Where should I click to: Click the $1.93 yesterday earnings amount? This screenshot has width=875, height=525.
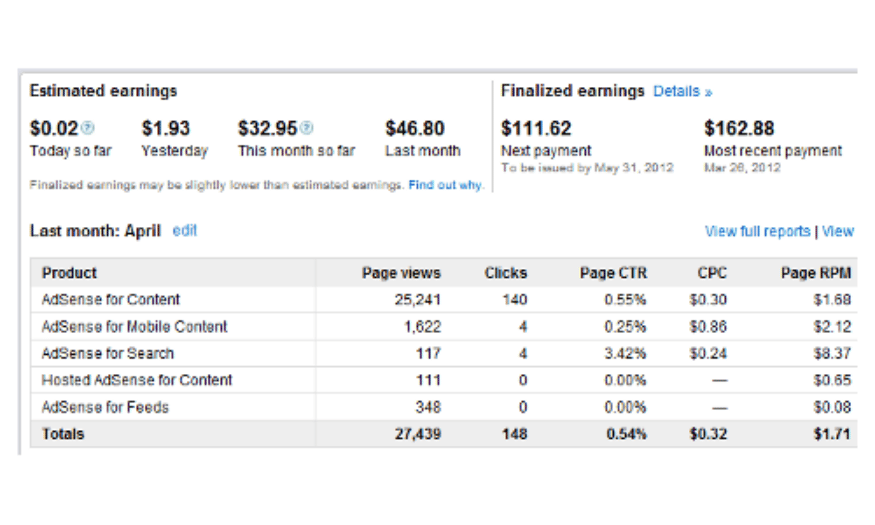coord(166,128)
